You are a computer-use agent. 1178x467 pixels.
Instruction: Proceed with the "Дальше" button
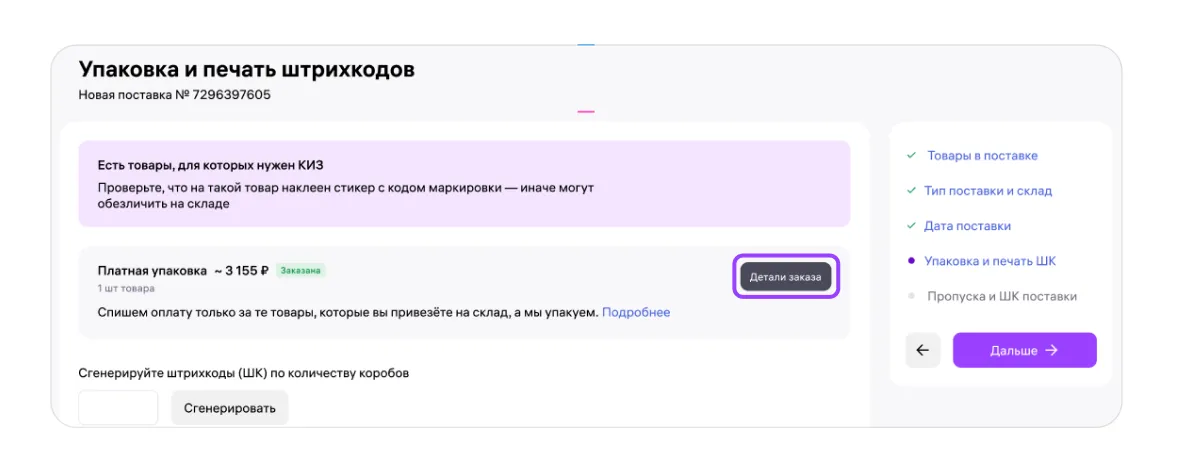tap(1024, 351)
